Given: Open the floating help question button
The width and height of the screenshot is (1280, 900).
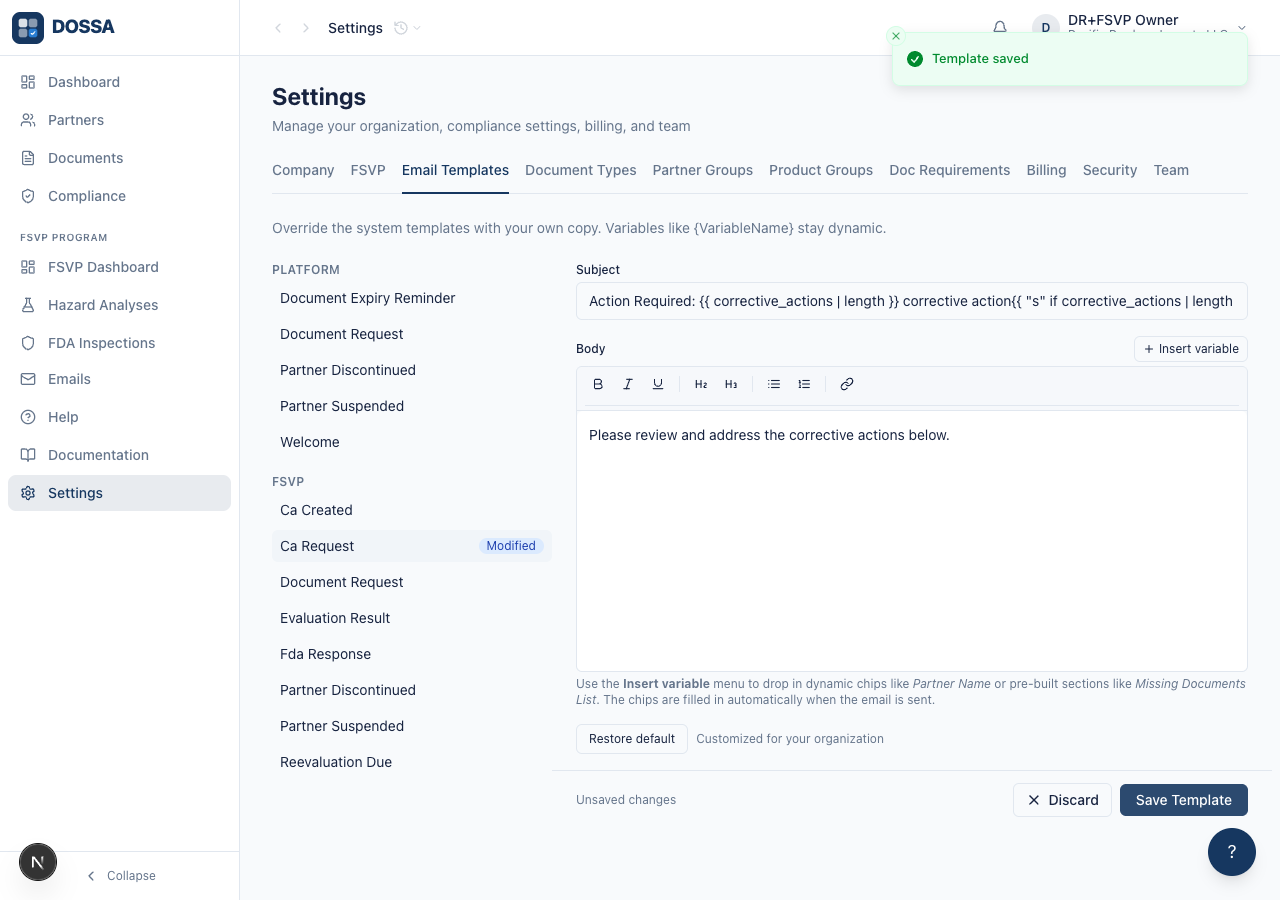Looking at the screenshot, I should 1232,852.
